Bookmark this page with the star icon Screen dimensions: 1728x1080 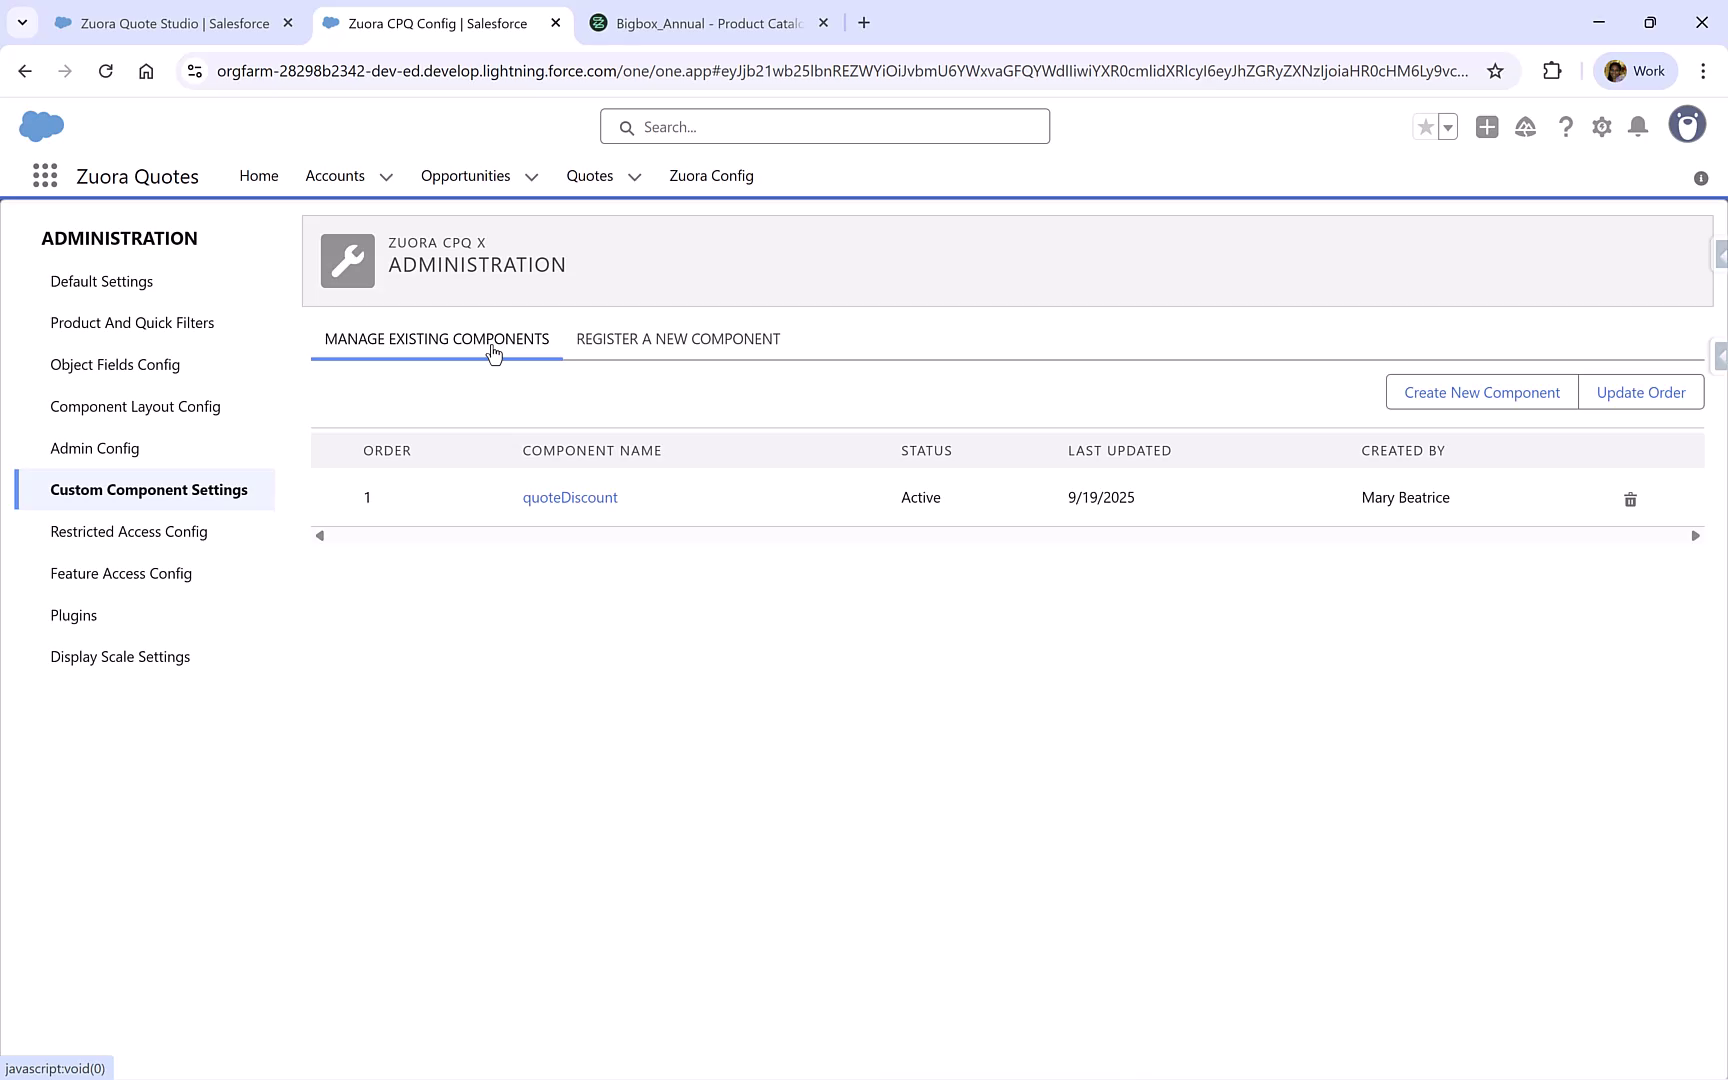[1496, 71]
